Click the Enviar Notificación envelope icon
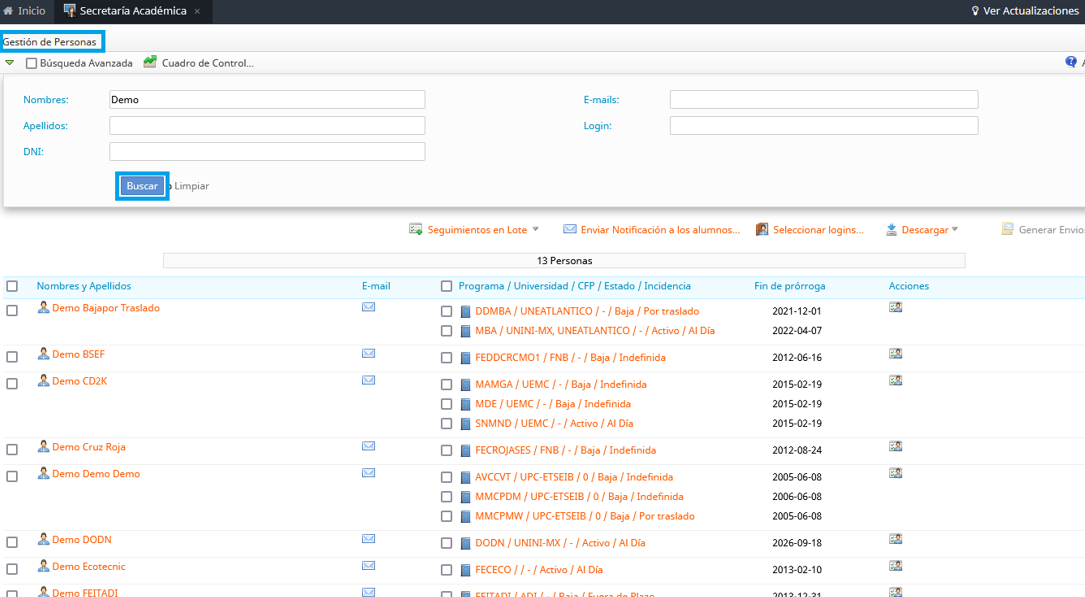This screenshot has height=597, width=1085. (570, 230)
